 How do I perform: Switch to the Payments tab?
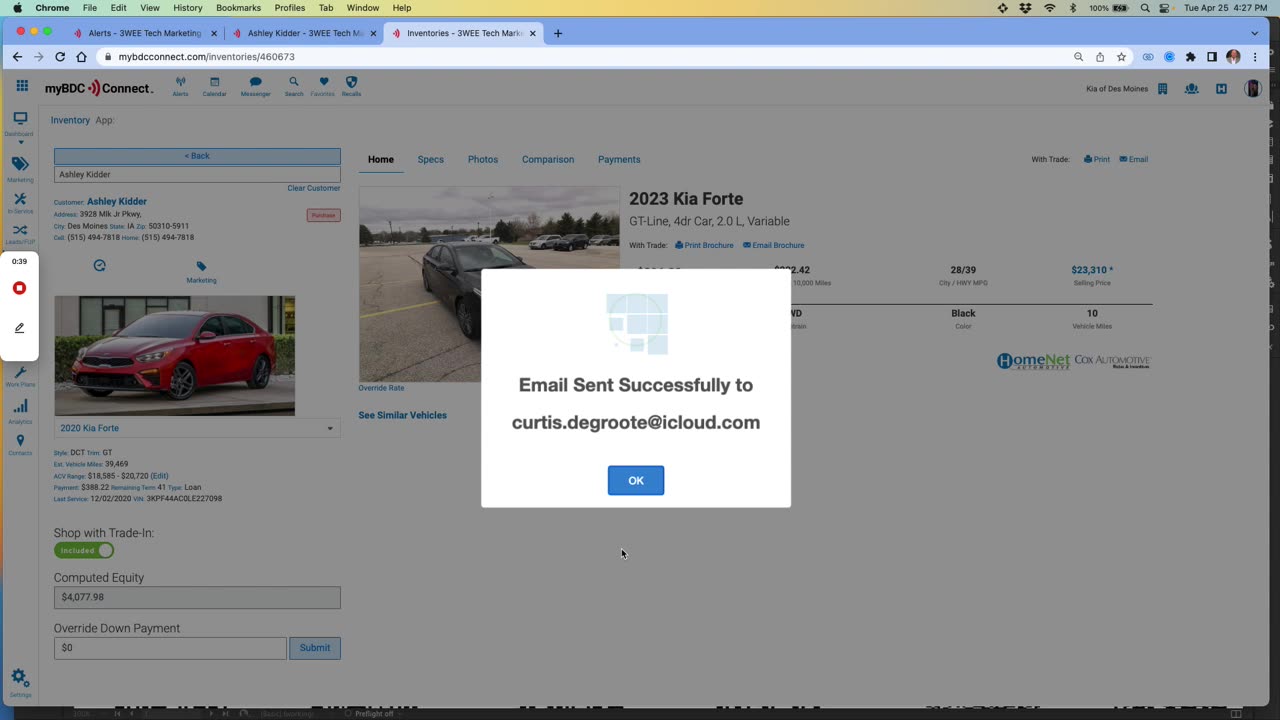pos(619,159)
